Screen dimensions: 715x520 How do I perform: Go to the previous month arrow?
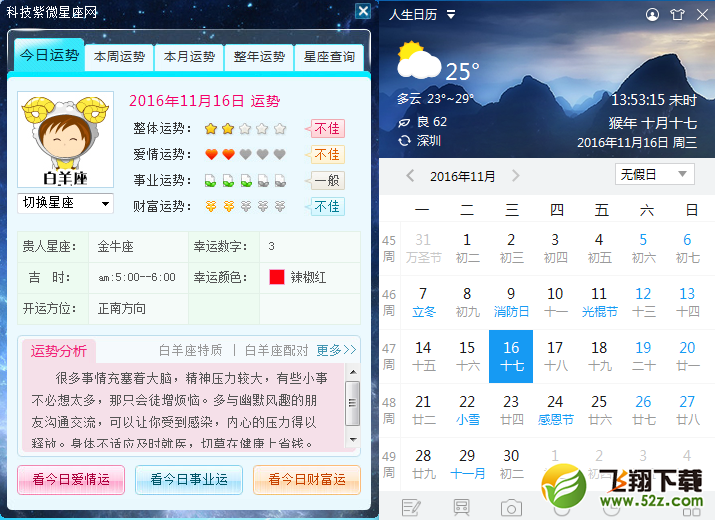point(410,176)
